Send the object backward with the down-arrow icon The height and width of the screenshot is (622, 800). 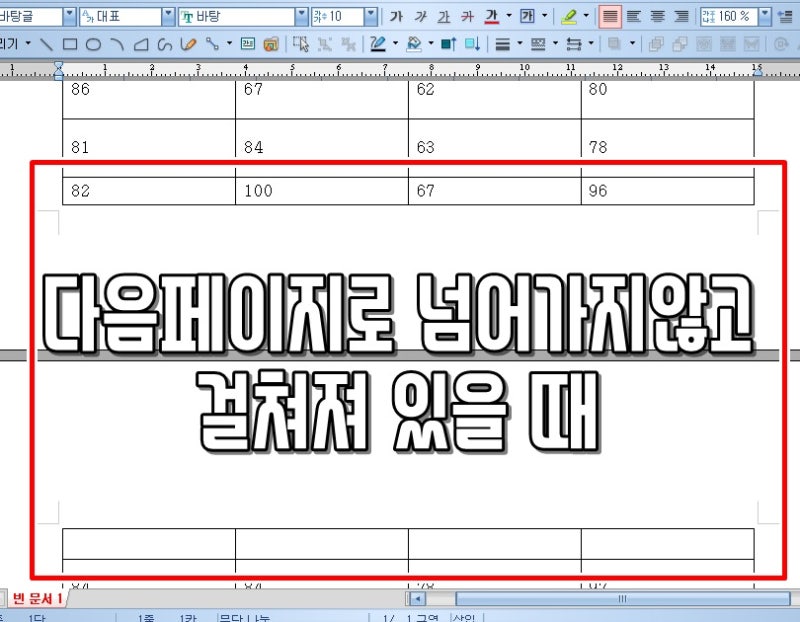pyautogui.click(x=472, y=44)
